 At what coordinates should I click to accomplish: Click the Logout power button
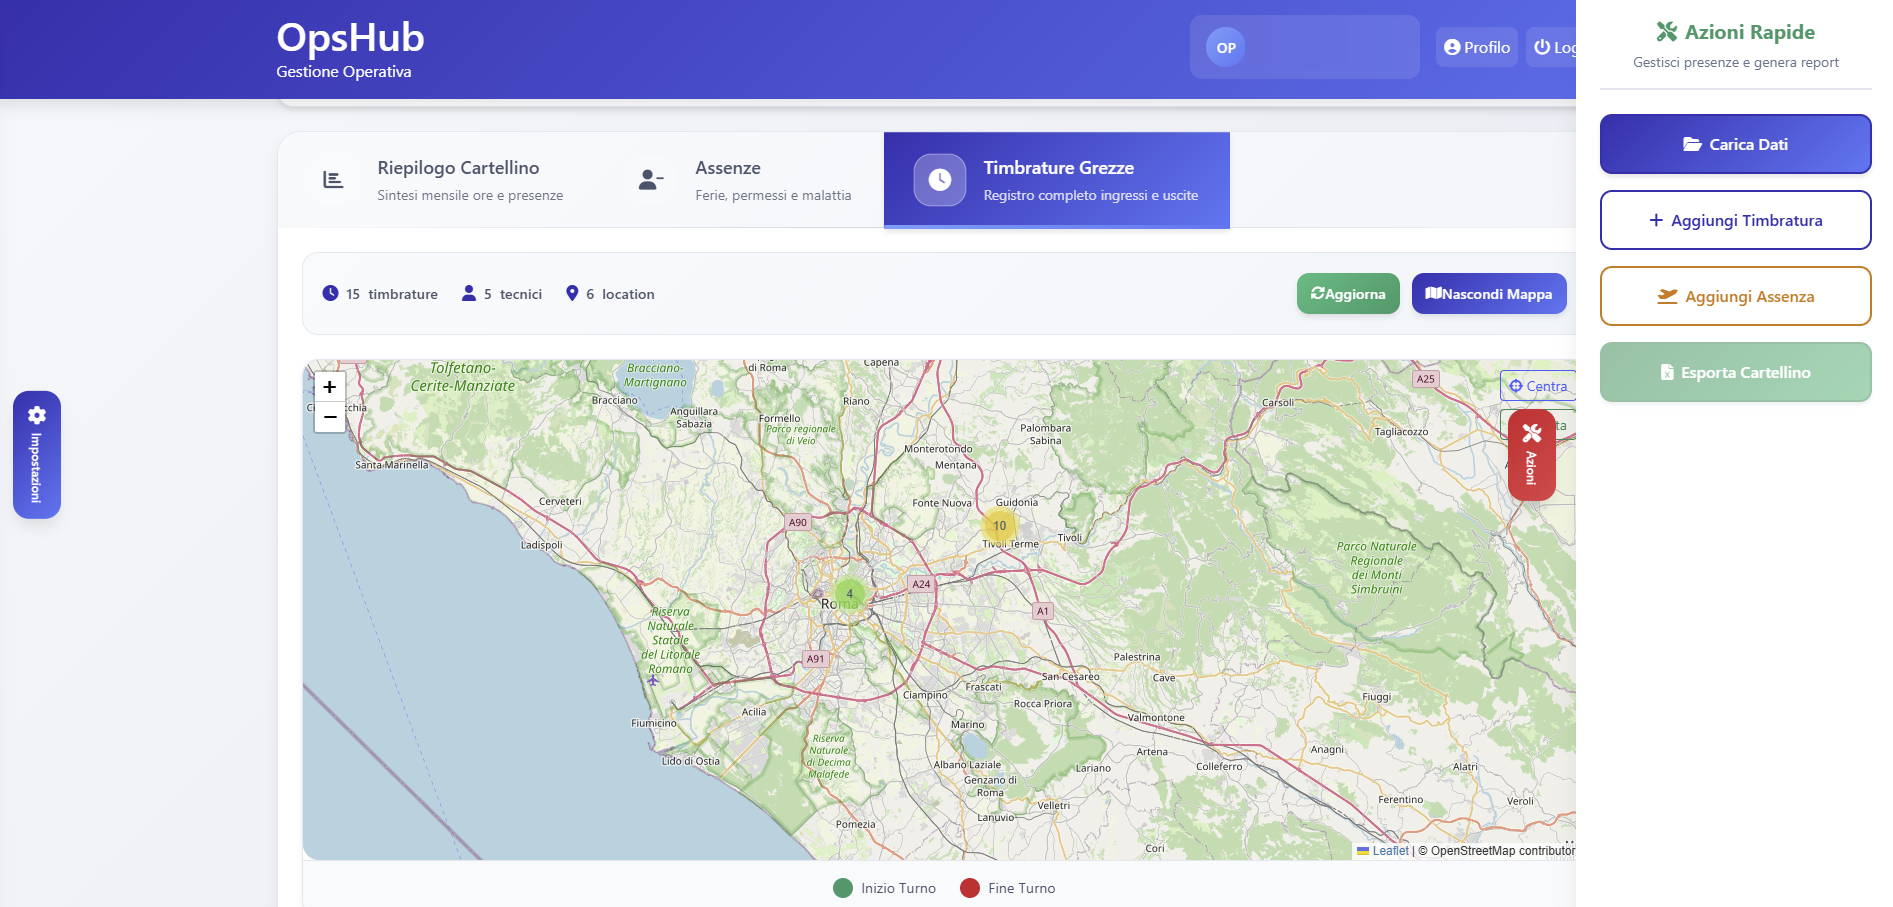point(1551,47)
